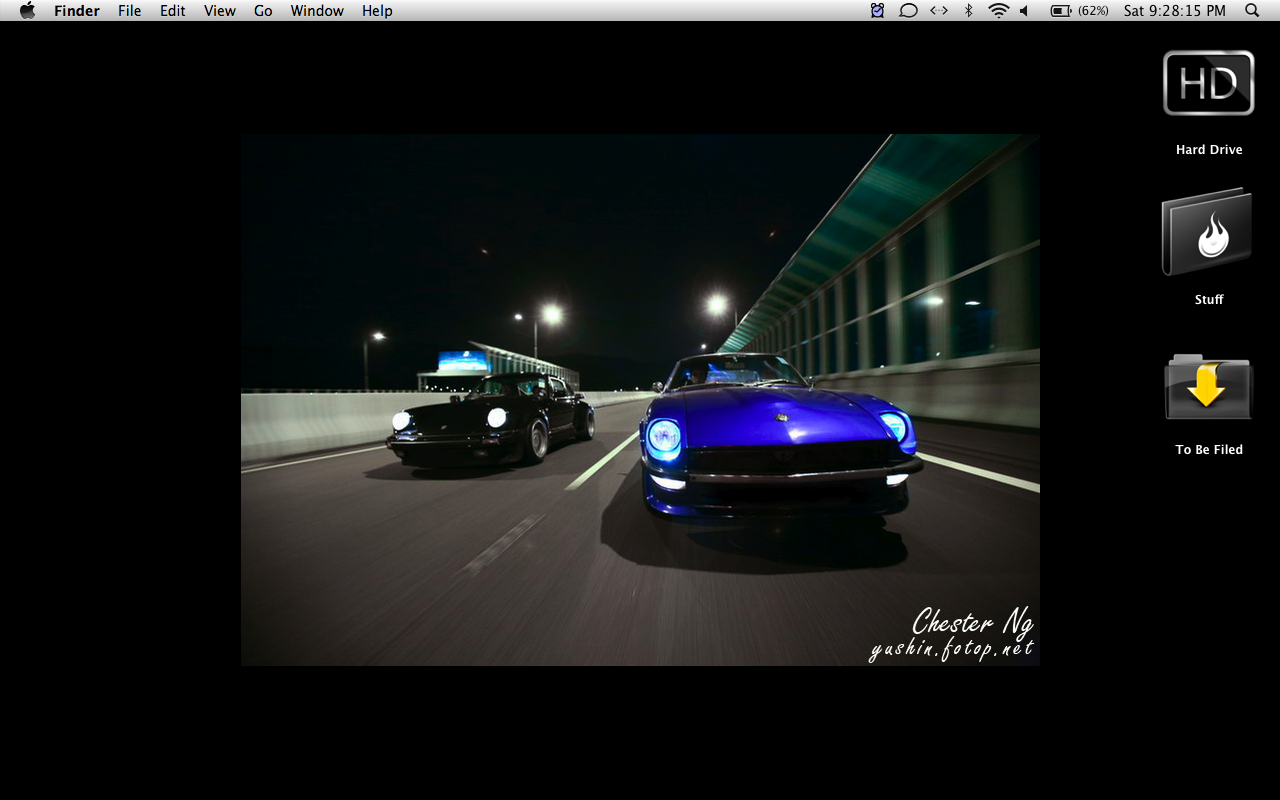The width and height of the screenshot is (1280, 800).
Task: Open the Window menu
Action: tap(317, 11)
